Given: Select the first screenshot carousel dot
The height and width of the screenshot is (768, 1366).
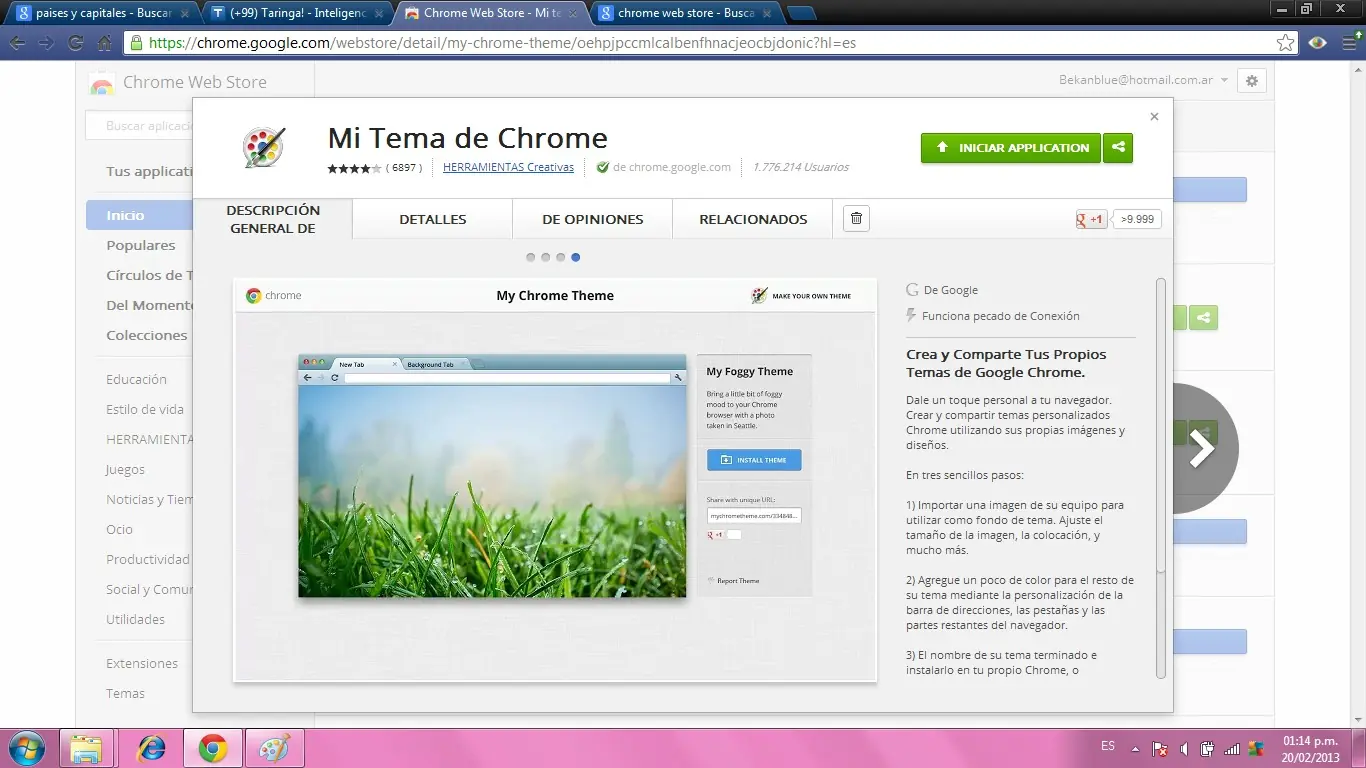Looking at the screenshot, I should click(x=531, y=257).
